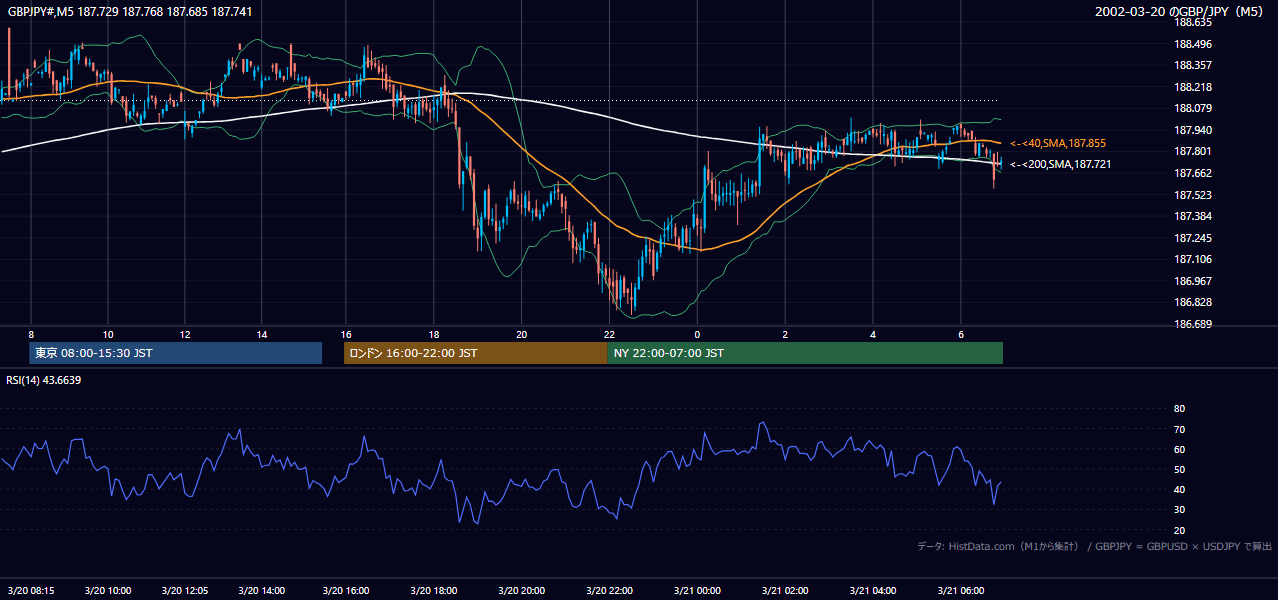
Task: Click price axis value 187.940
Action: tap(1192, 130)
